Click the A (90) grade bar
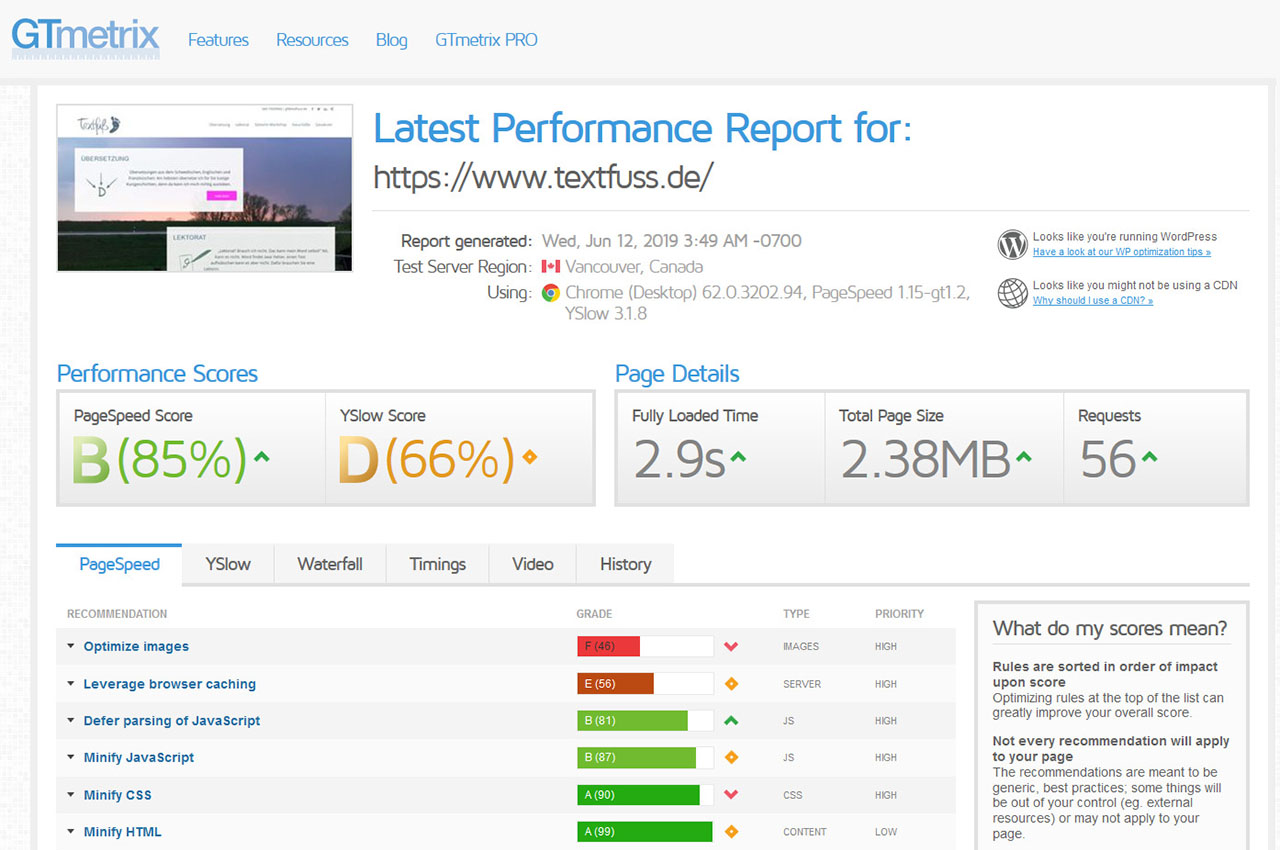The width and height of the screenshot is (1280, 850). (x=645, y=795)
